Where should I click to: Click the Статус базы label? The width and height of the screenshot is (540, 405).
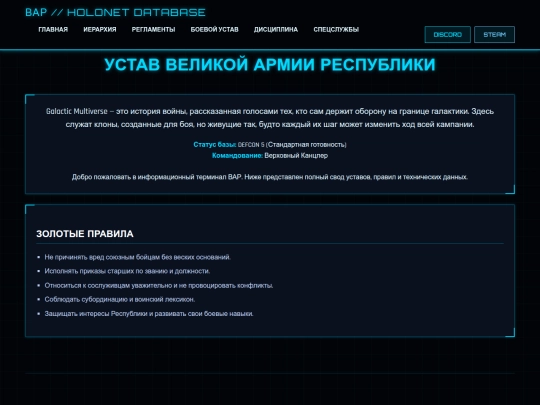pyautogui.click(x=215, y=145)
